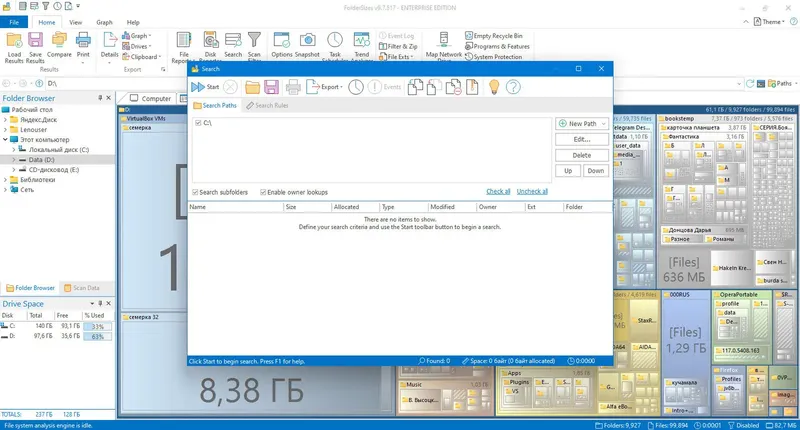The width and height of the screenshot is (800, 430).
Task: Select Data (D:) in the folder tree
Action: point(41,160)
